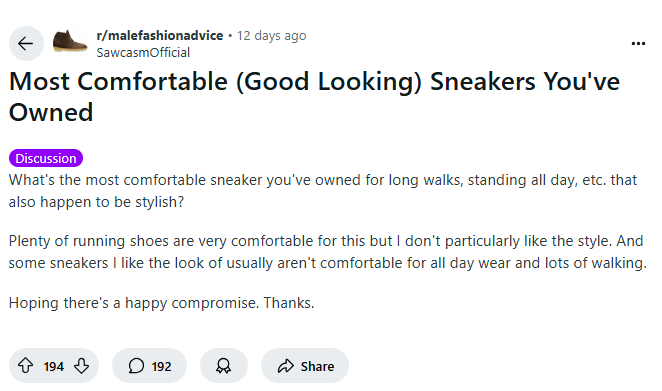The image size is (662, 391).
Task: Click the 194 vote score
Action: [54, 366]
